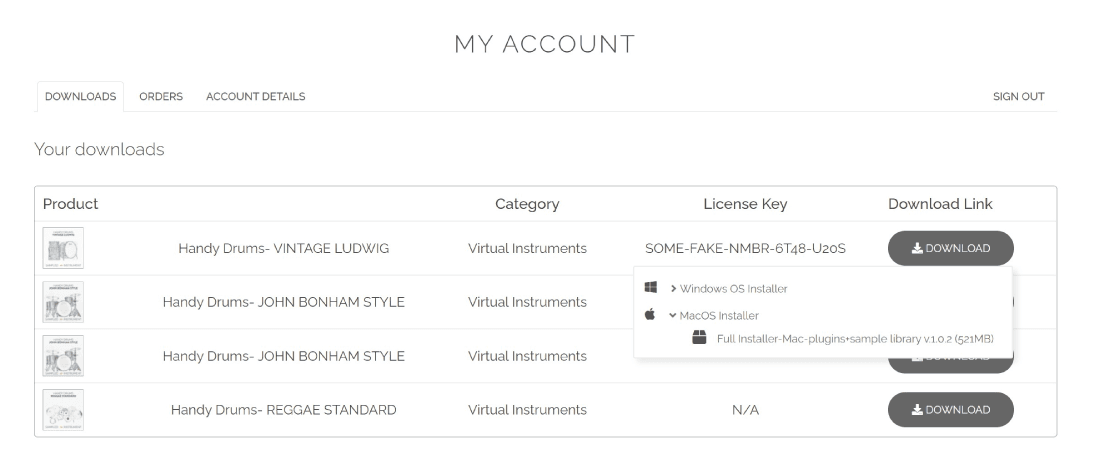Open the ACCOUNT DETAILS tab
This screenshot has height=454, width=1095.
pyautogui.click(x=256, y=96)
